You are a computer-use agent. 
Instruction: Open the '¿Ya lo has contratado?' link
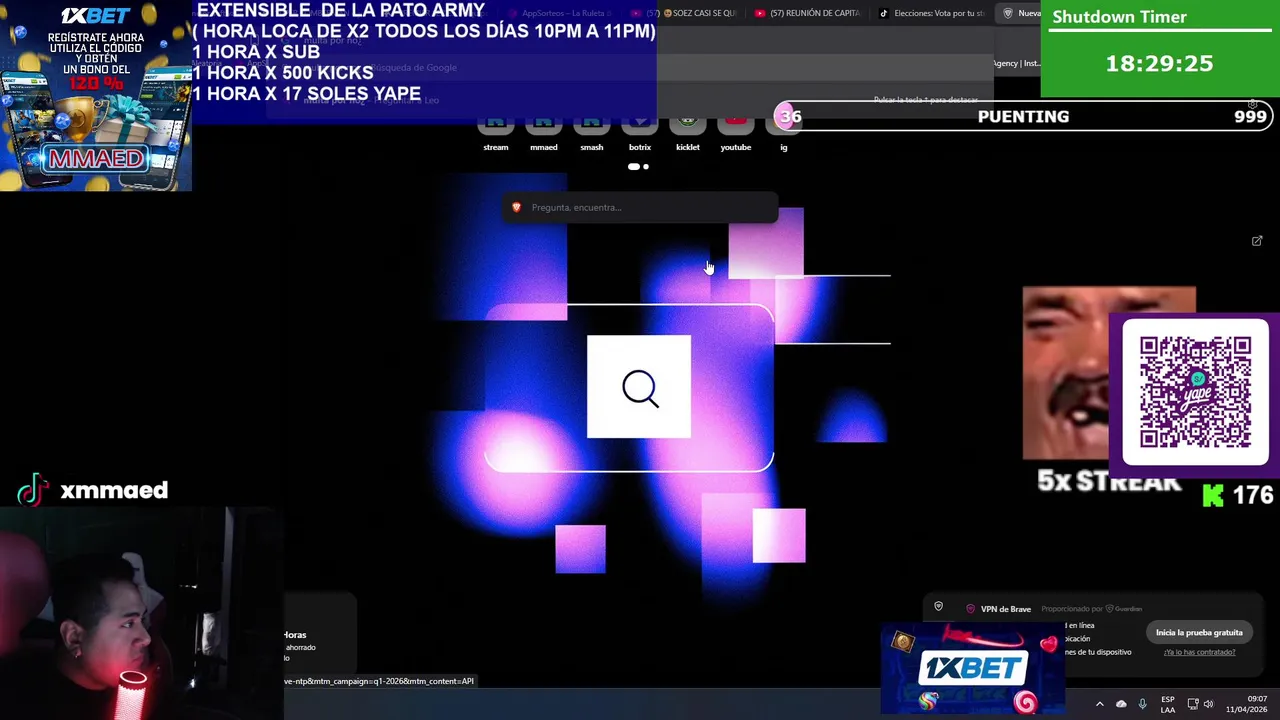[1199, 652]
